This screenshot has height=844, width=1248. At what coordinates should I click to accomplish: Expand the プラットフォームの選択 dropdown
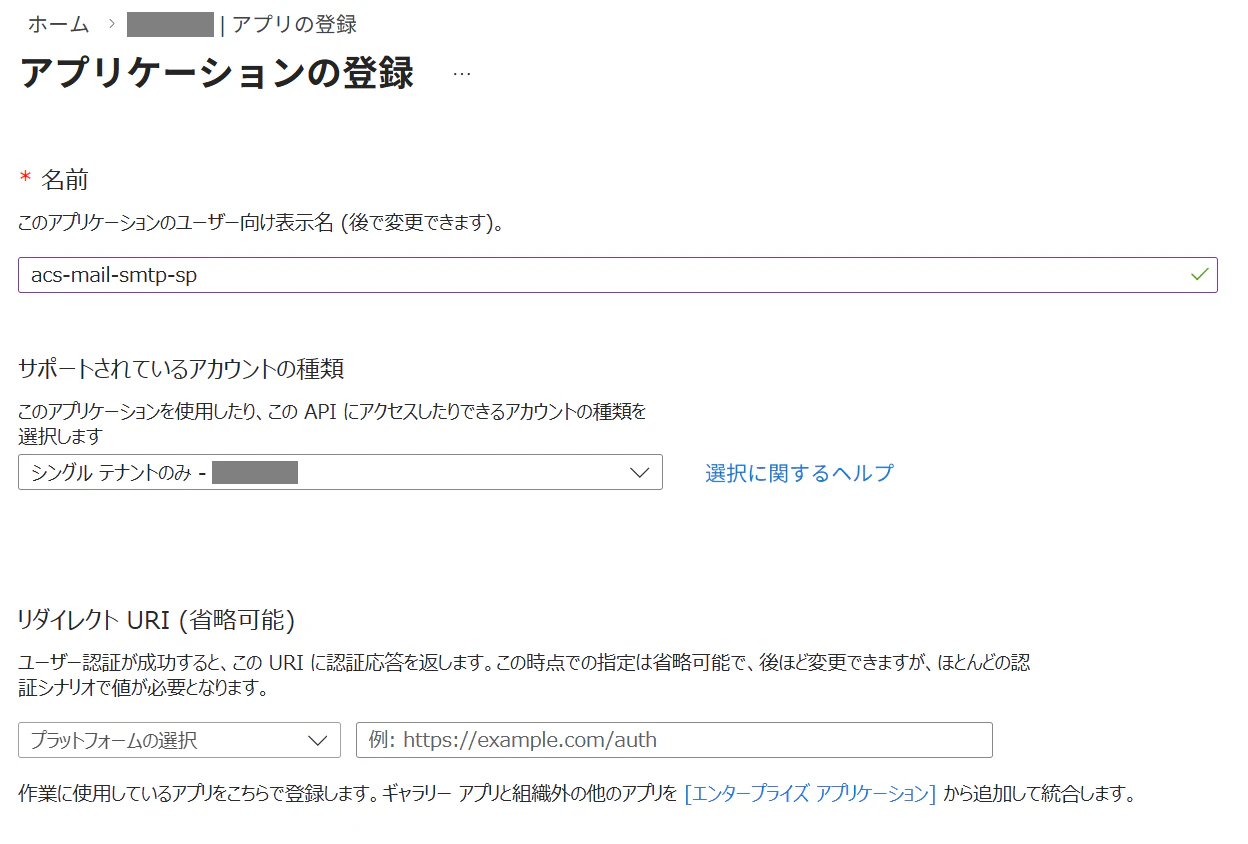click(x=179, y=740)
